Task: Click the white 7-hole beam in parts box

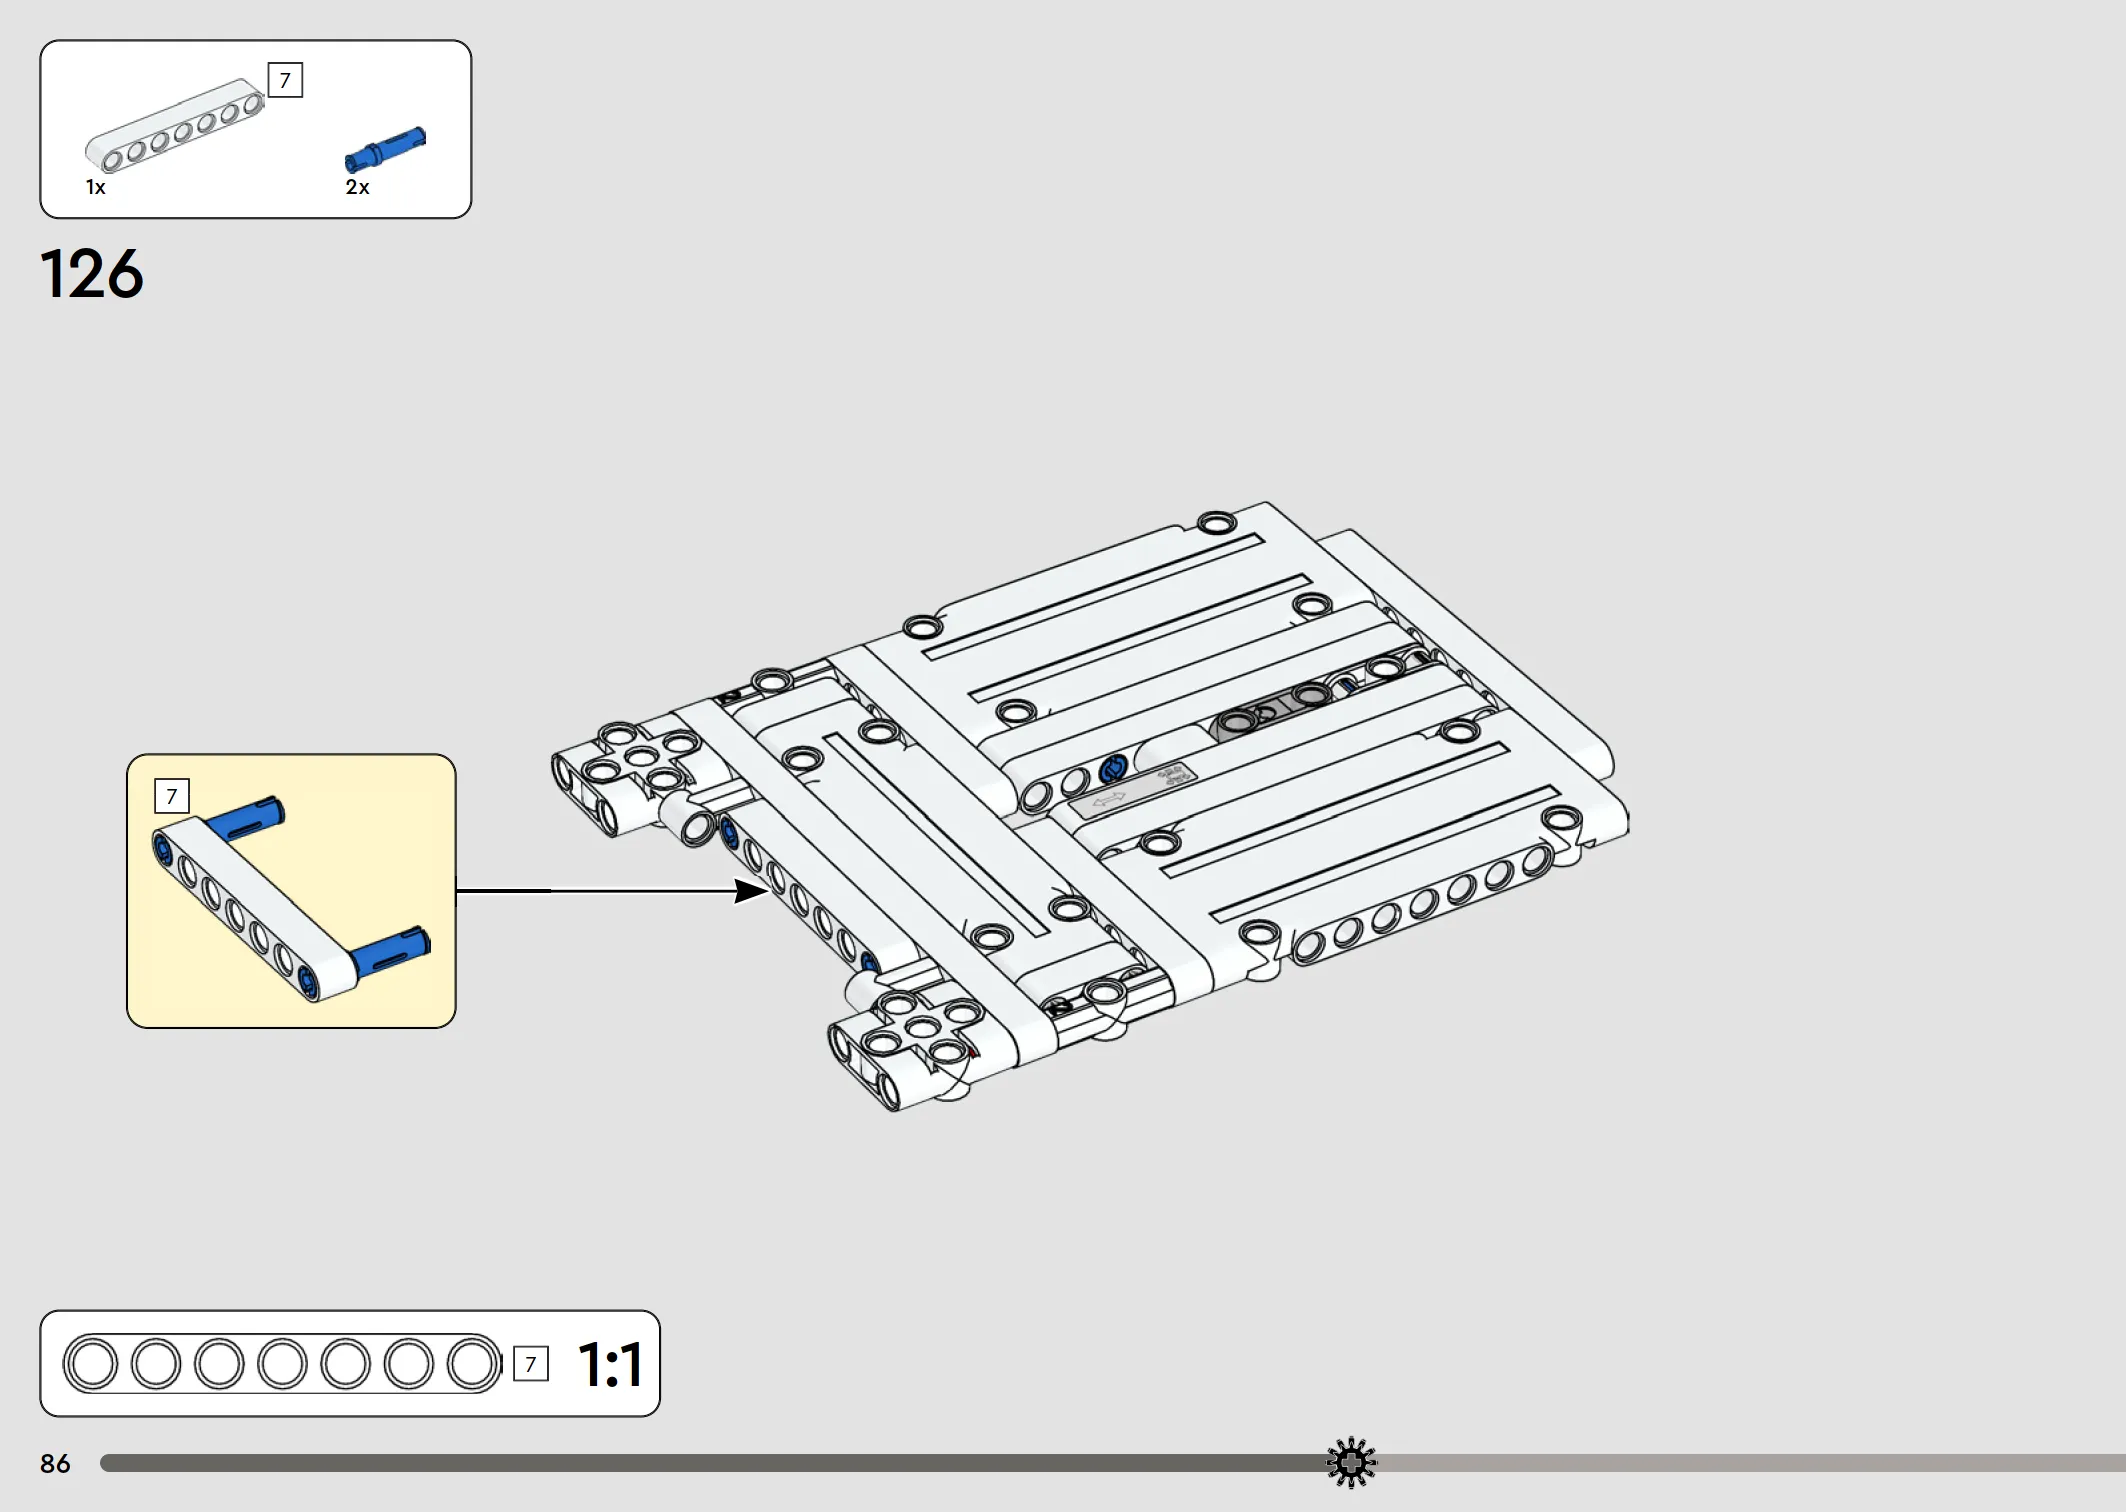Action: coord(175,125)
